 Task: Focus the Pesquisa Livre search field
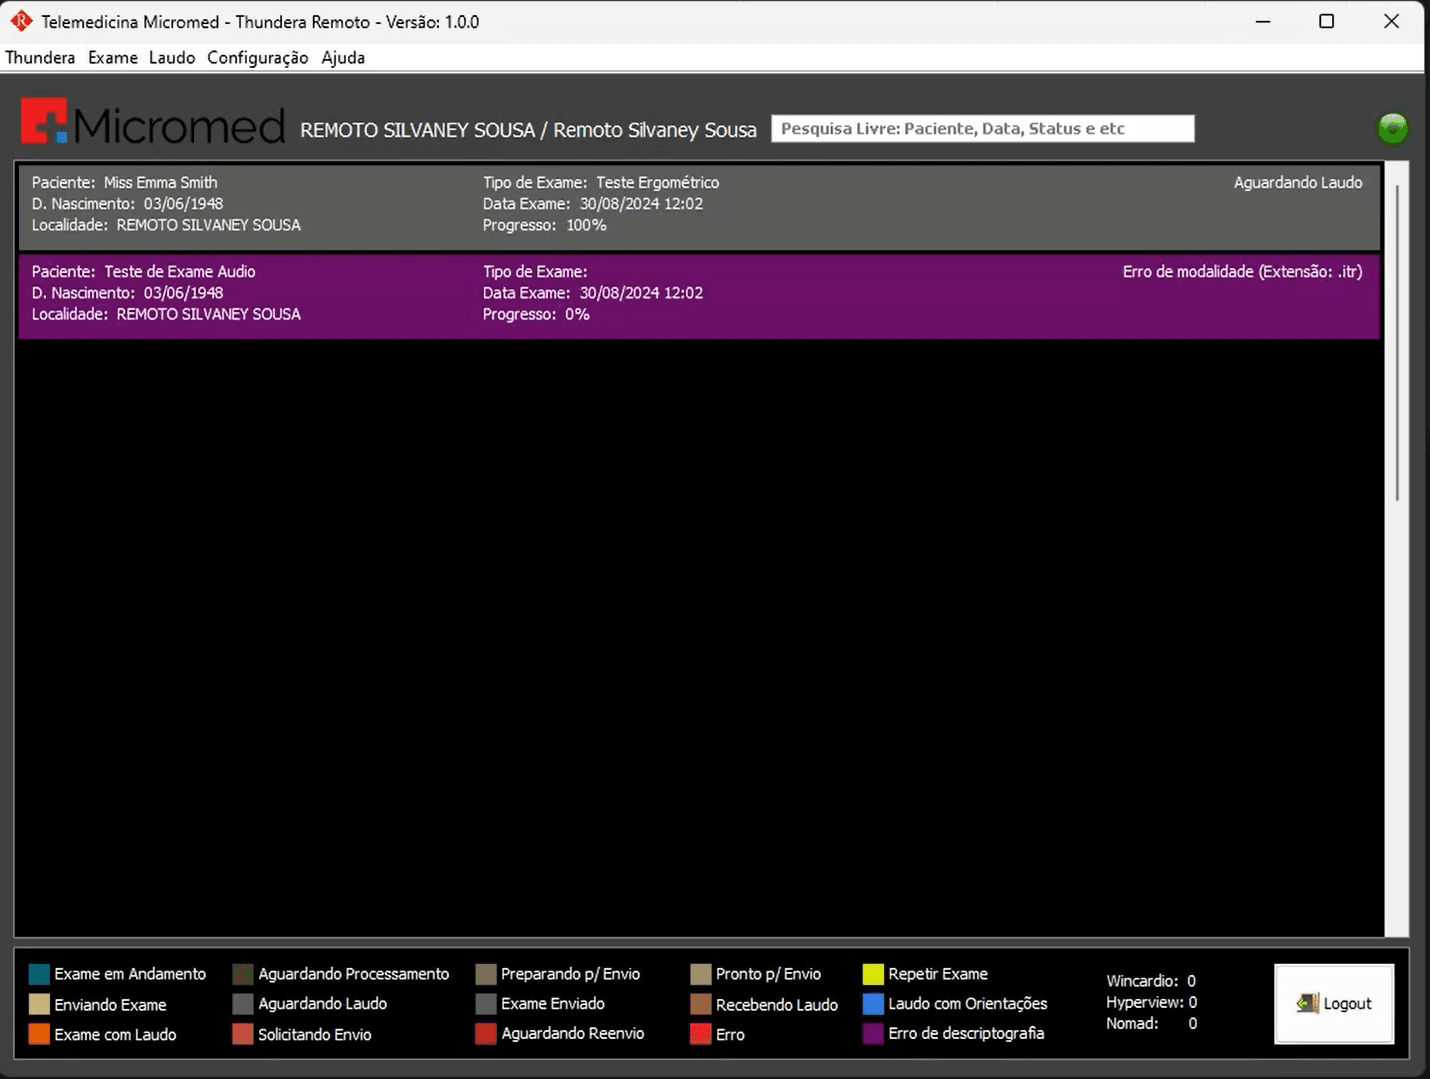[982, 129]
